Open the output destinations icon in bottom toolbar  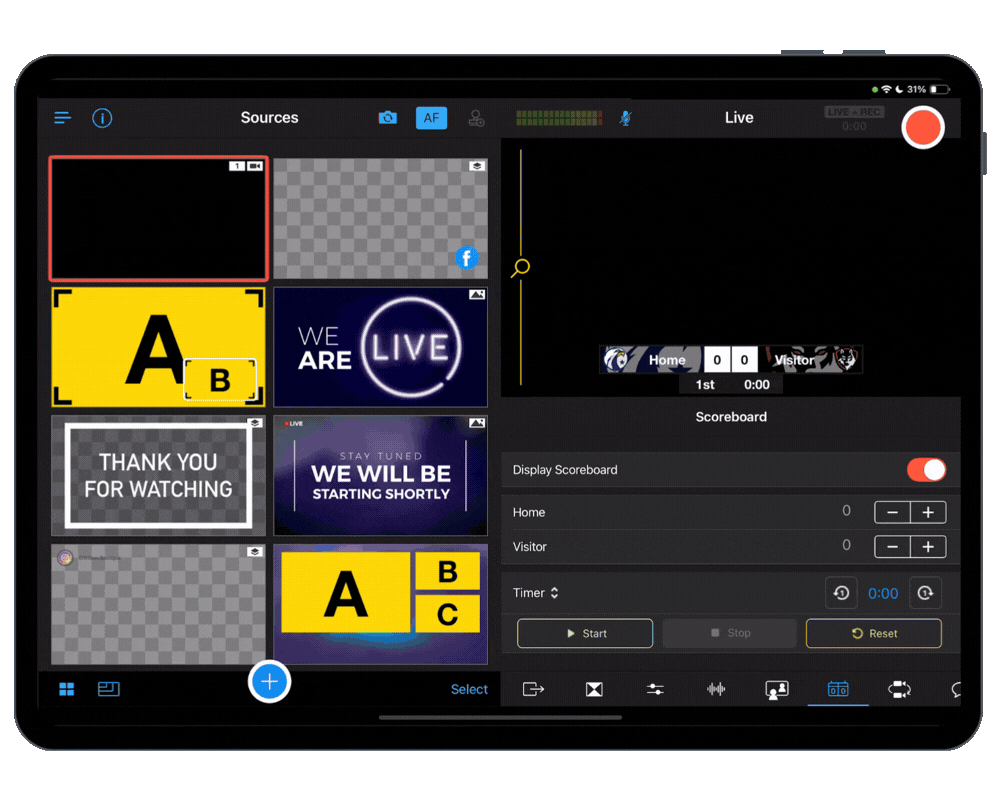533,689
